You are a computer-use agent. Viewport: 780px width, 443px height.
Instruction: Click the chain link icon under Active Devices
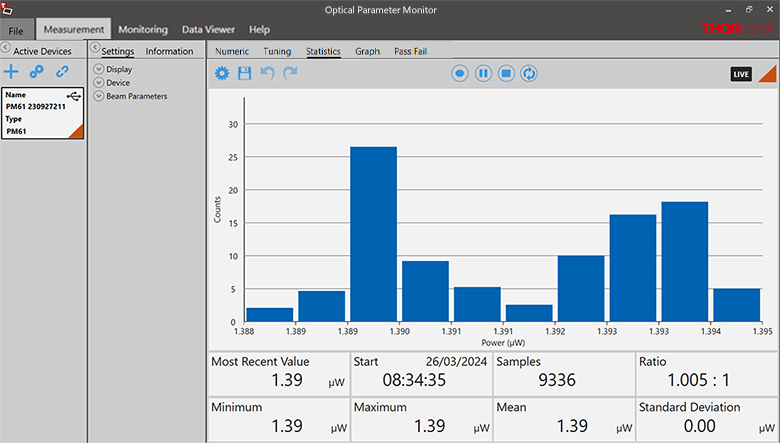click(62, 72)
